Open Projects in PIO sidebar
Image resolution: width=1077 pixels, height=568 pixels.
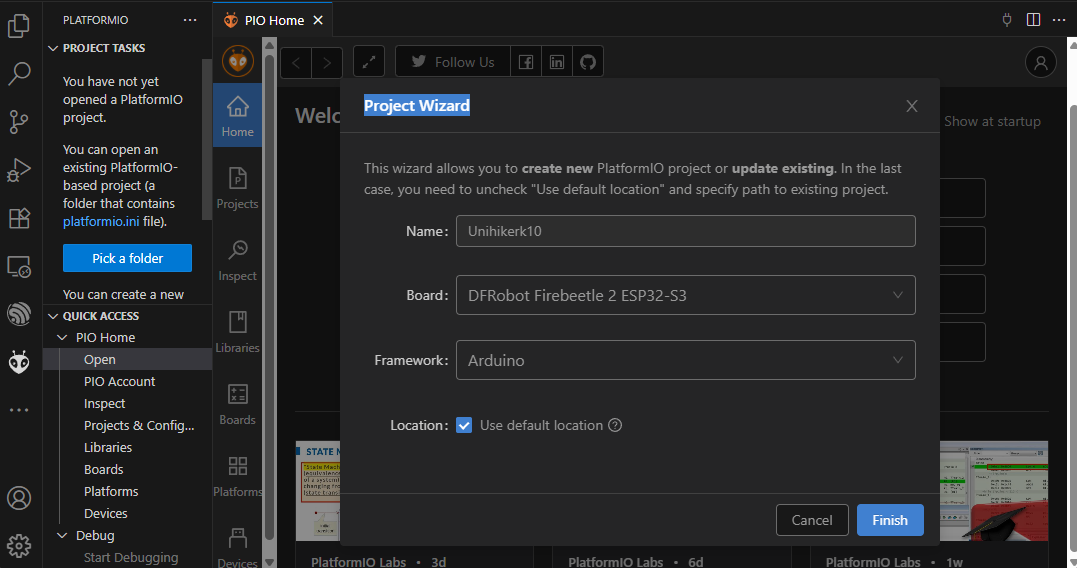[238, 188]
